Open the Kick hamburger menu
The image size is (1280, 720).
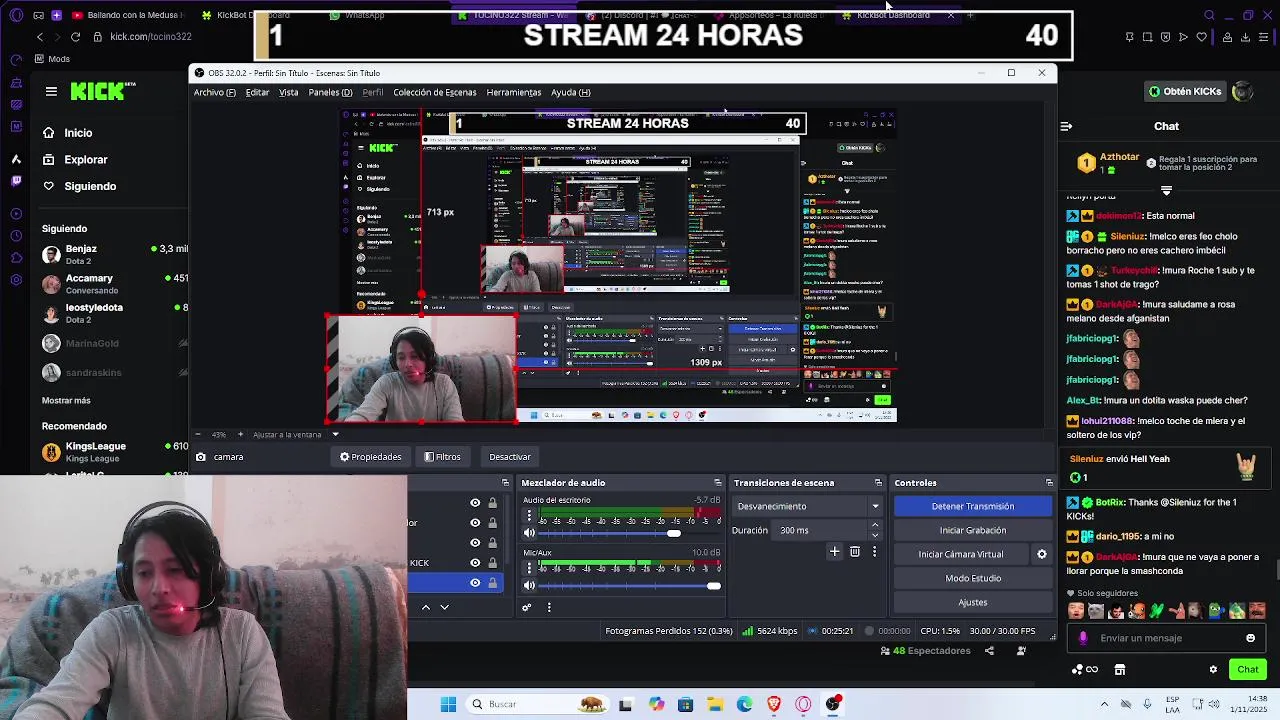[51, 91]
